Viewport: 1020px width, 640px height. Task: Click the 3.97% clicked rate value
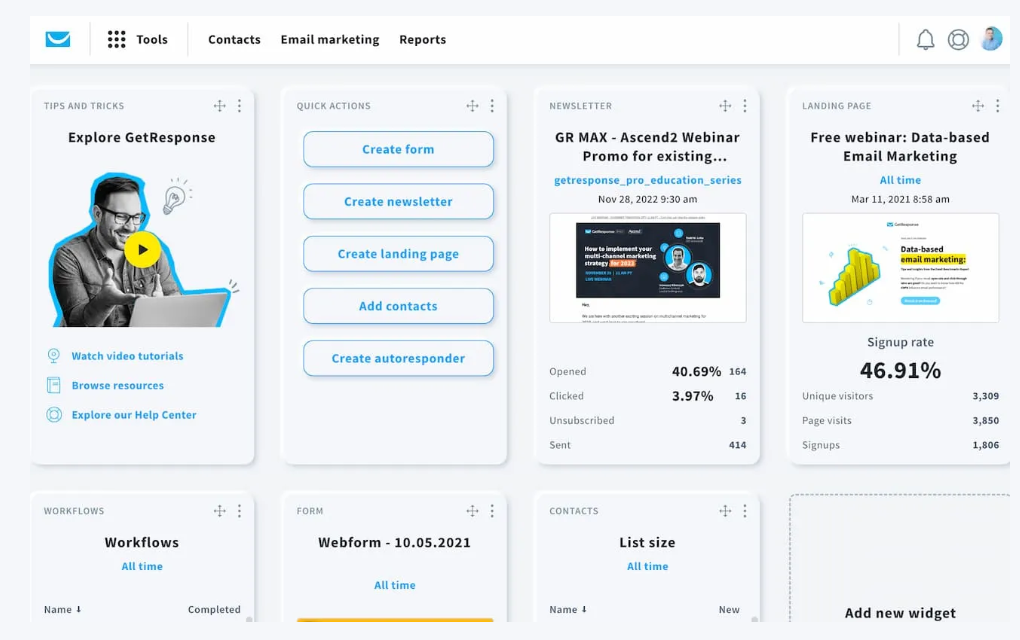pyautogui.click(x=692, y=396)
